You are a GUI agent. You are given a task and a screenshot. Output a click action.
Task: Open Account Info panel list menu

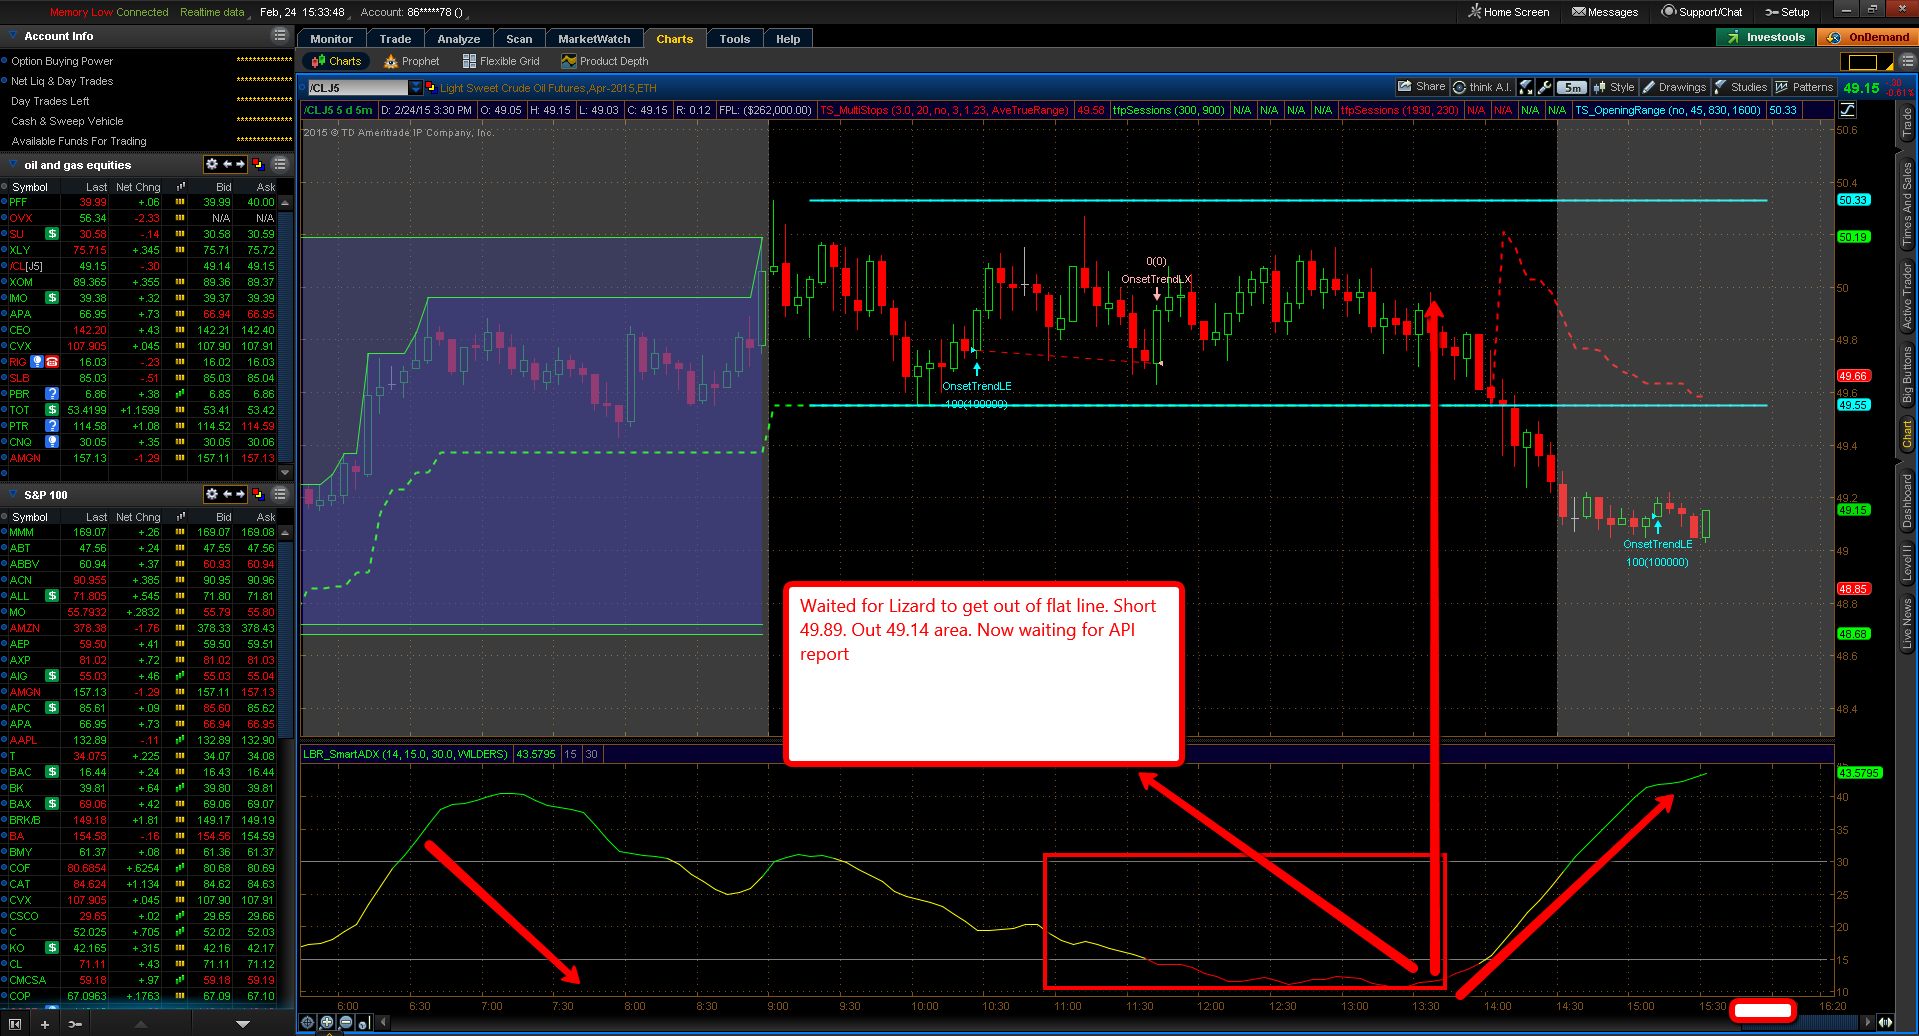[280, 36]
